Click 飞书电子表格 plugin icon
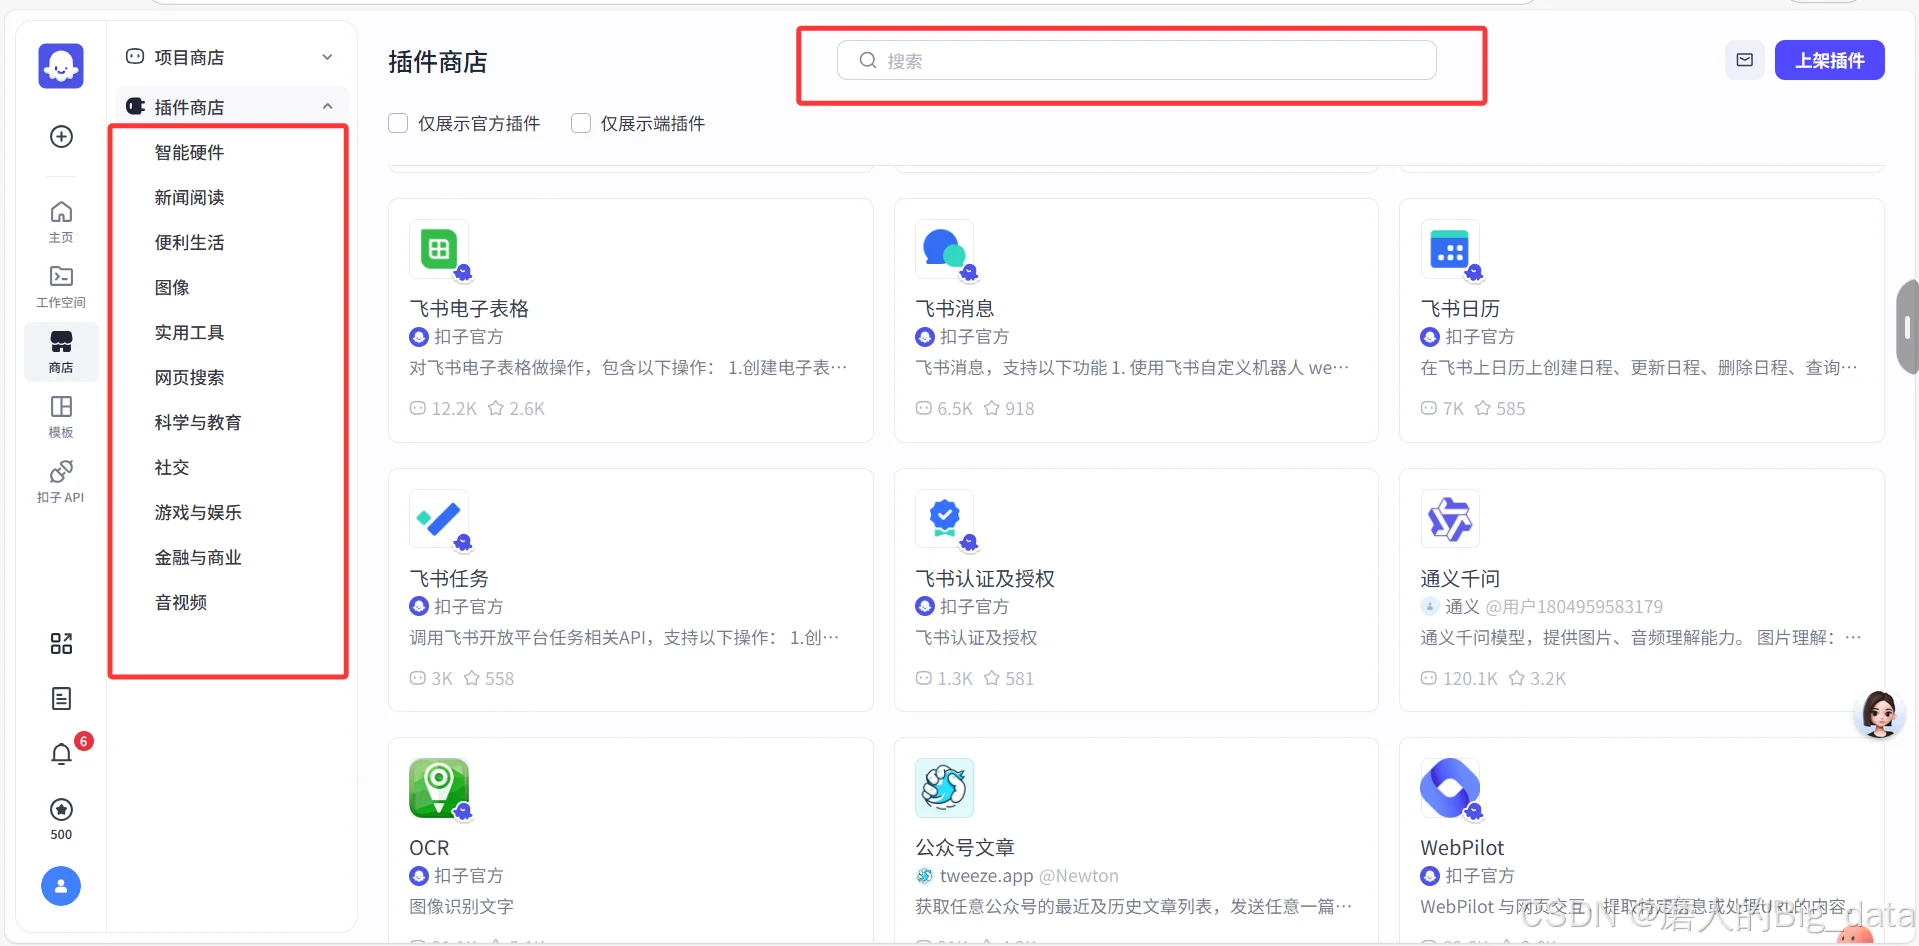1919x946 pixels. click(x=439, y=250)
